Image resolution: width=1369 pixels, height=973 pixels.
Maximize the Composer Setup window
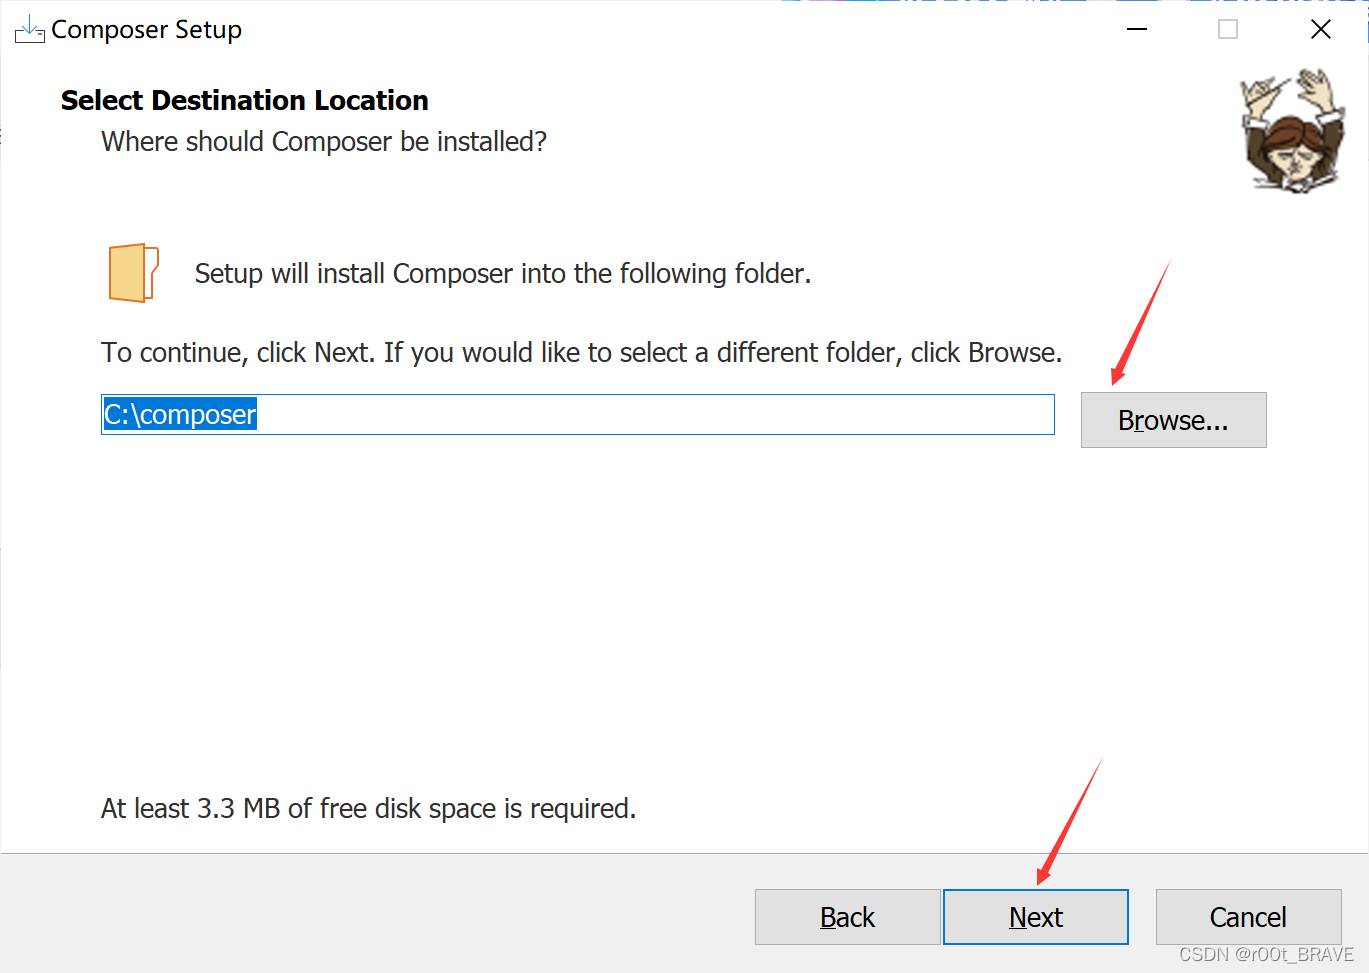[x=1228, y=30]
